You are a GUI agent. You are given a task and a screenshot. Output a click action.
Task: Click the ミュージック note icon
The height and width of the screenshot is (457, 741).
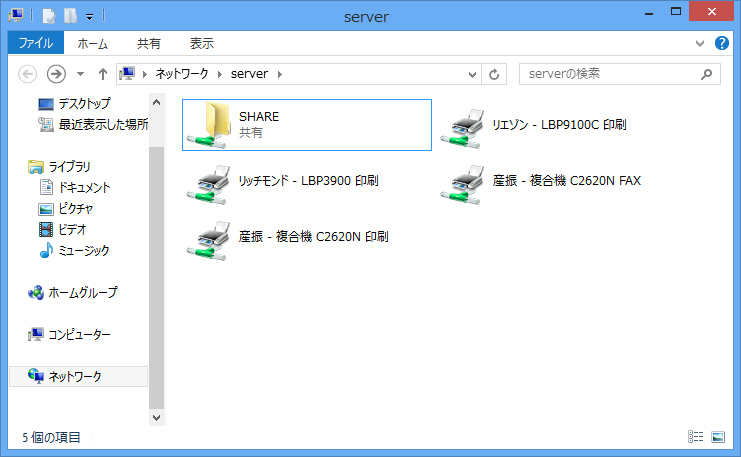pyautogui.click(x=46, y=250)
